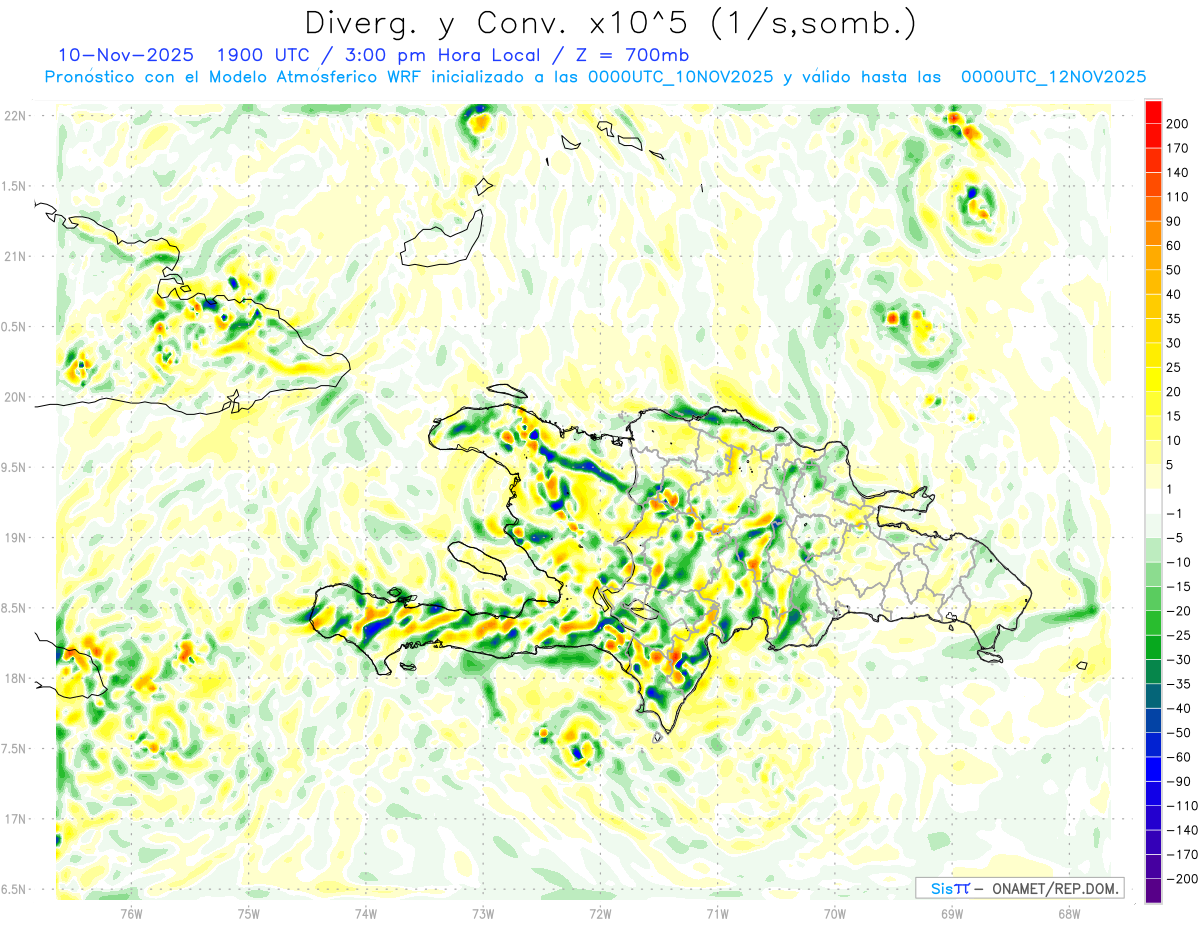Click the latitude label '7.5N'
1200x927 pixels.
pos(15,749)
